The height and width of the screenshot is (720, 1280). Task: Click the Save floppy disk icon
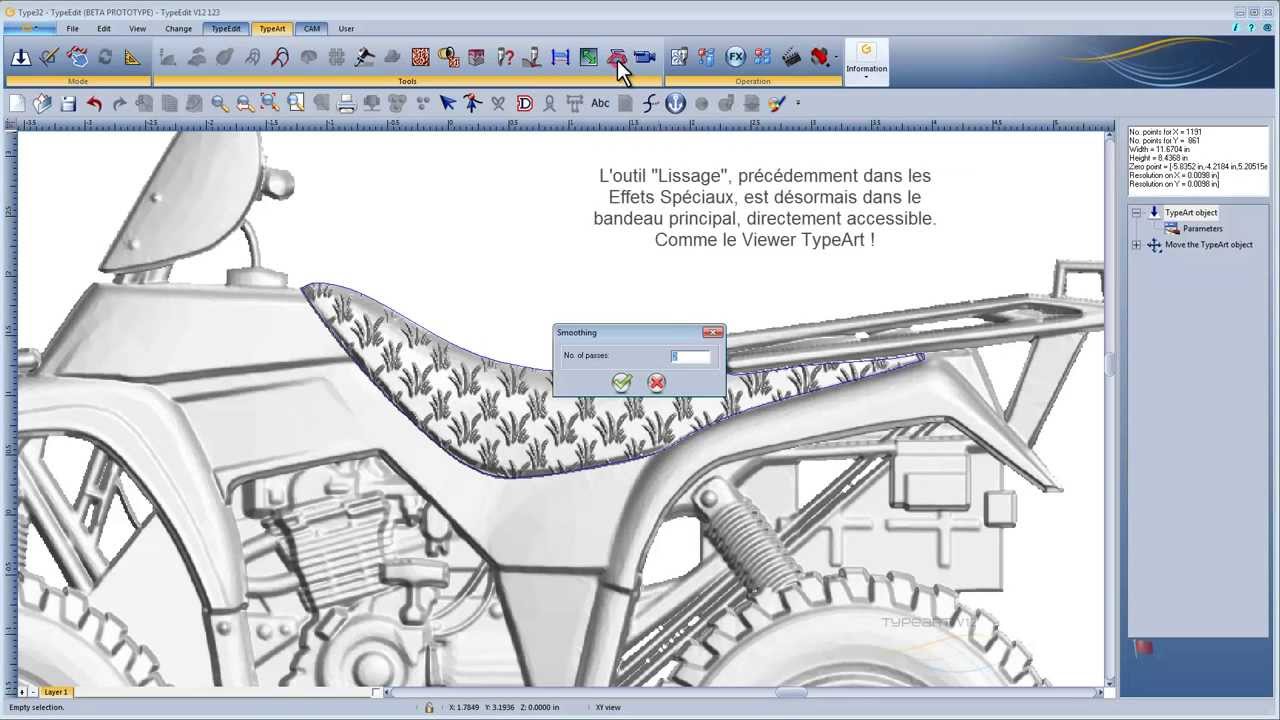[x=68, y=103]
